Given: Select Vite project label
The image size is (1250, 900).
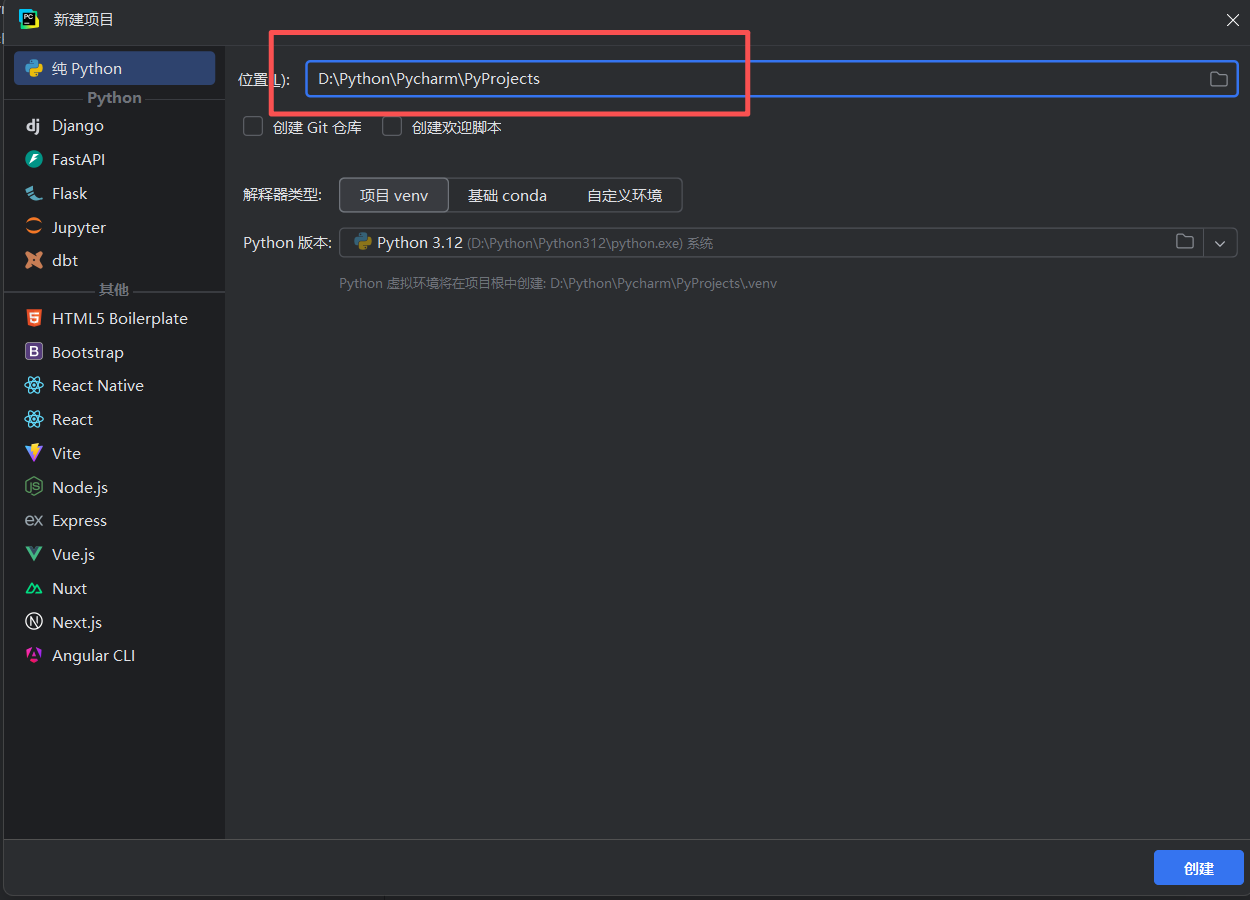Looking at the screenshot, I should click(66, 453).
